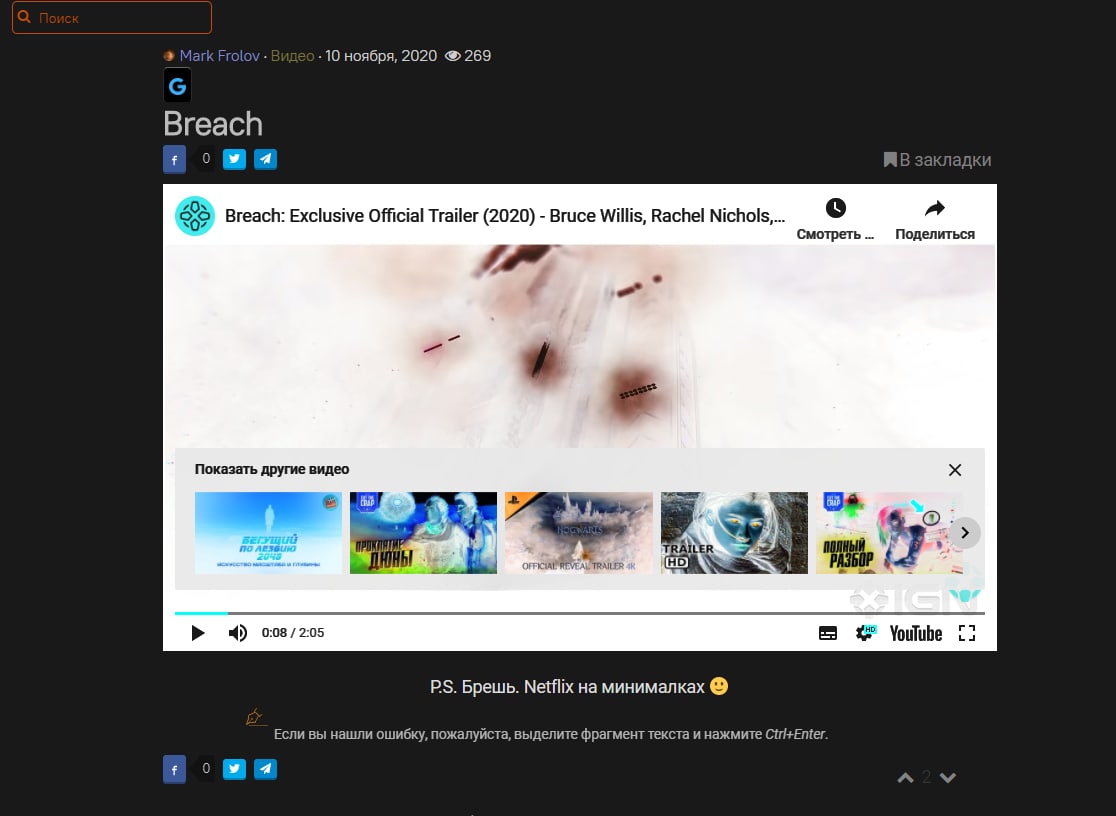
Task: Seek on the video progress bar
Action: click(x=580, y=613)
